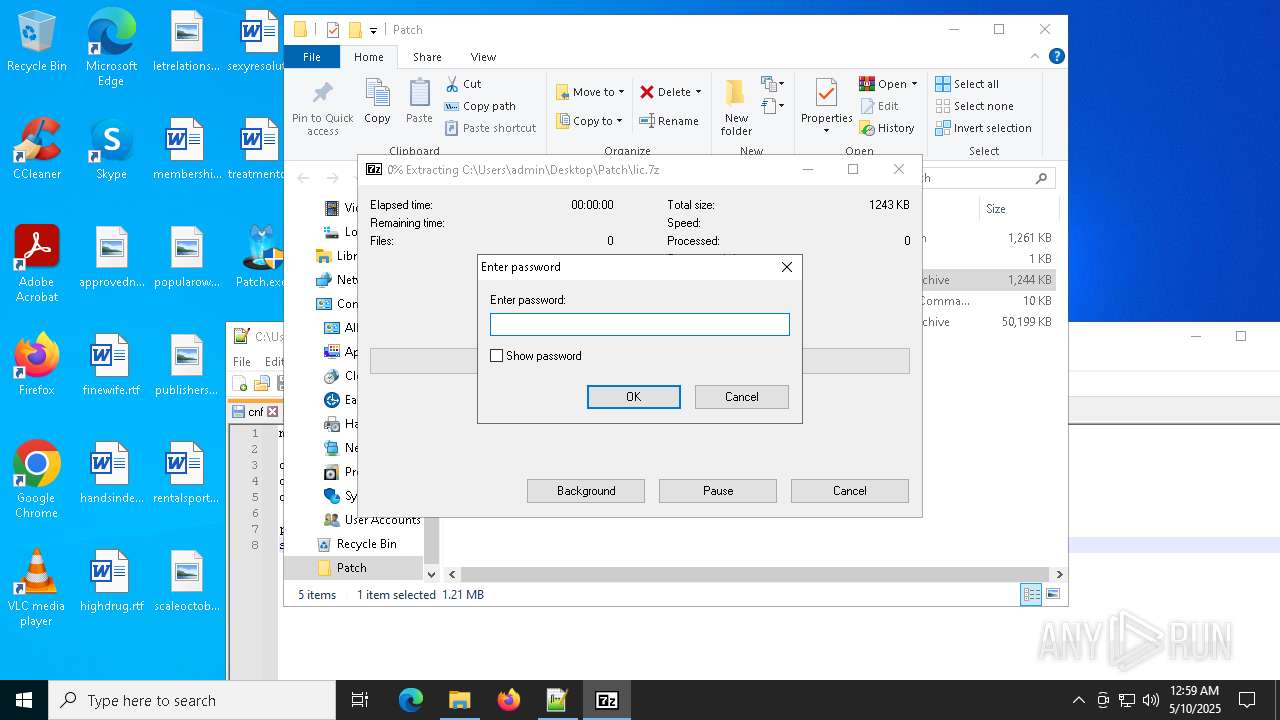Open Explorer Help question mark icon
The height and width of the screenshot is (720, 1280).
[1056, 57]
